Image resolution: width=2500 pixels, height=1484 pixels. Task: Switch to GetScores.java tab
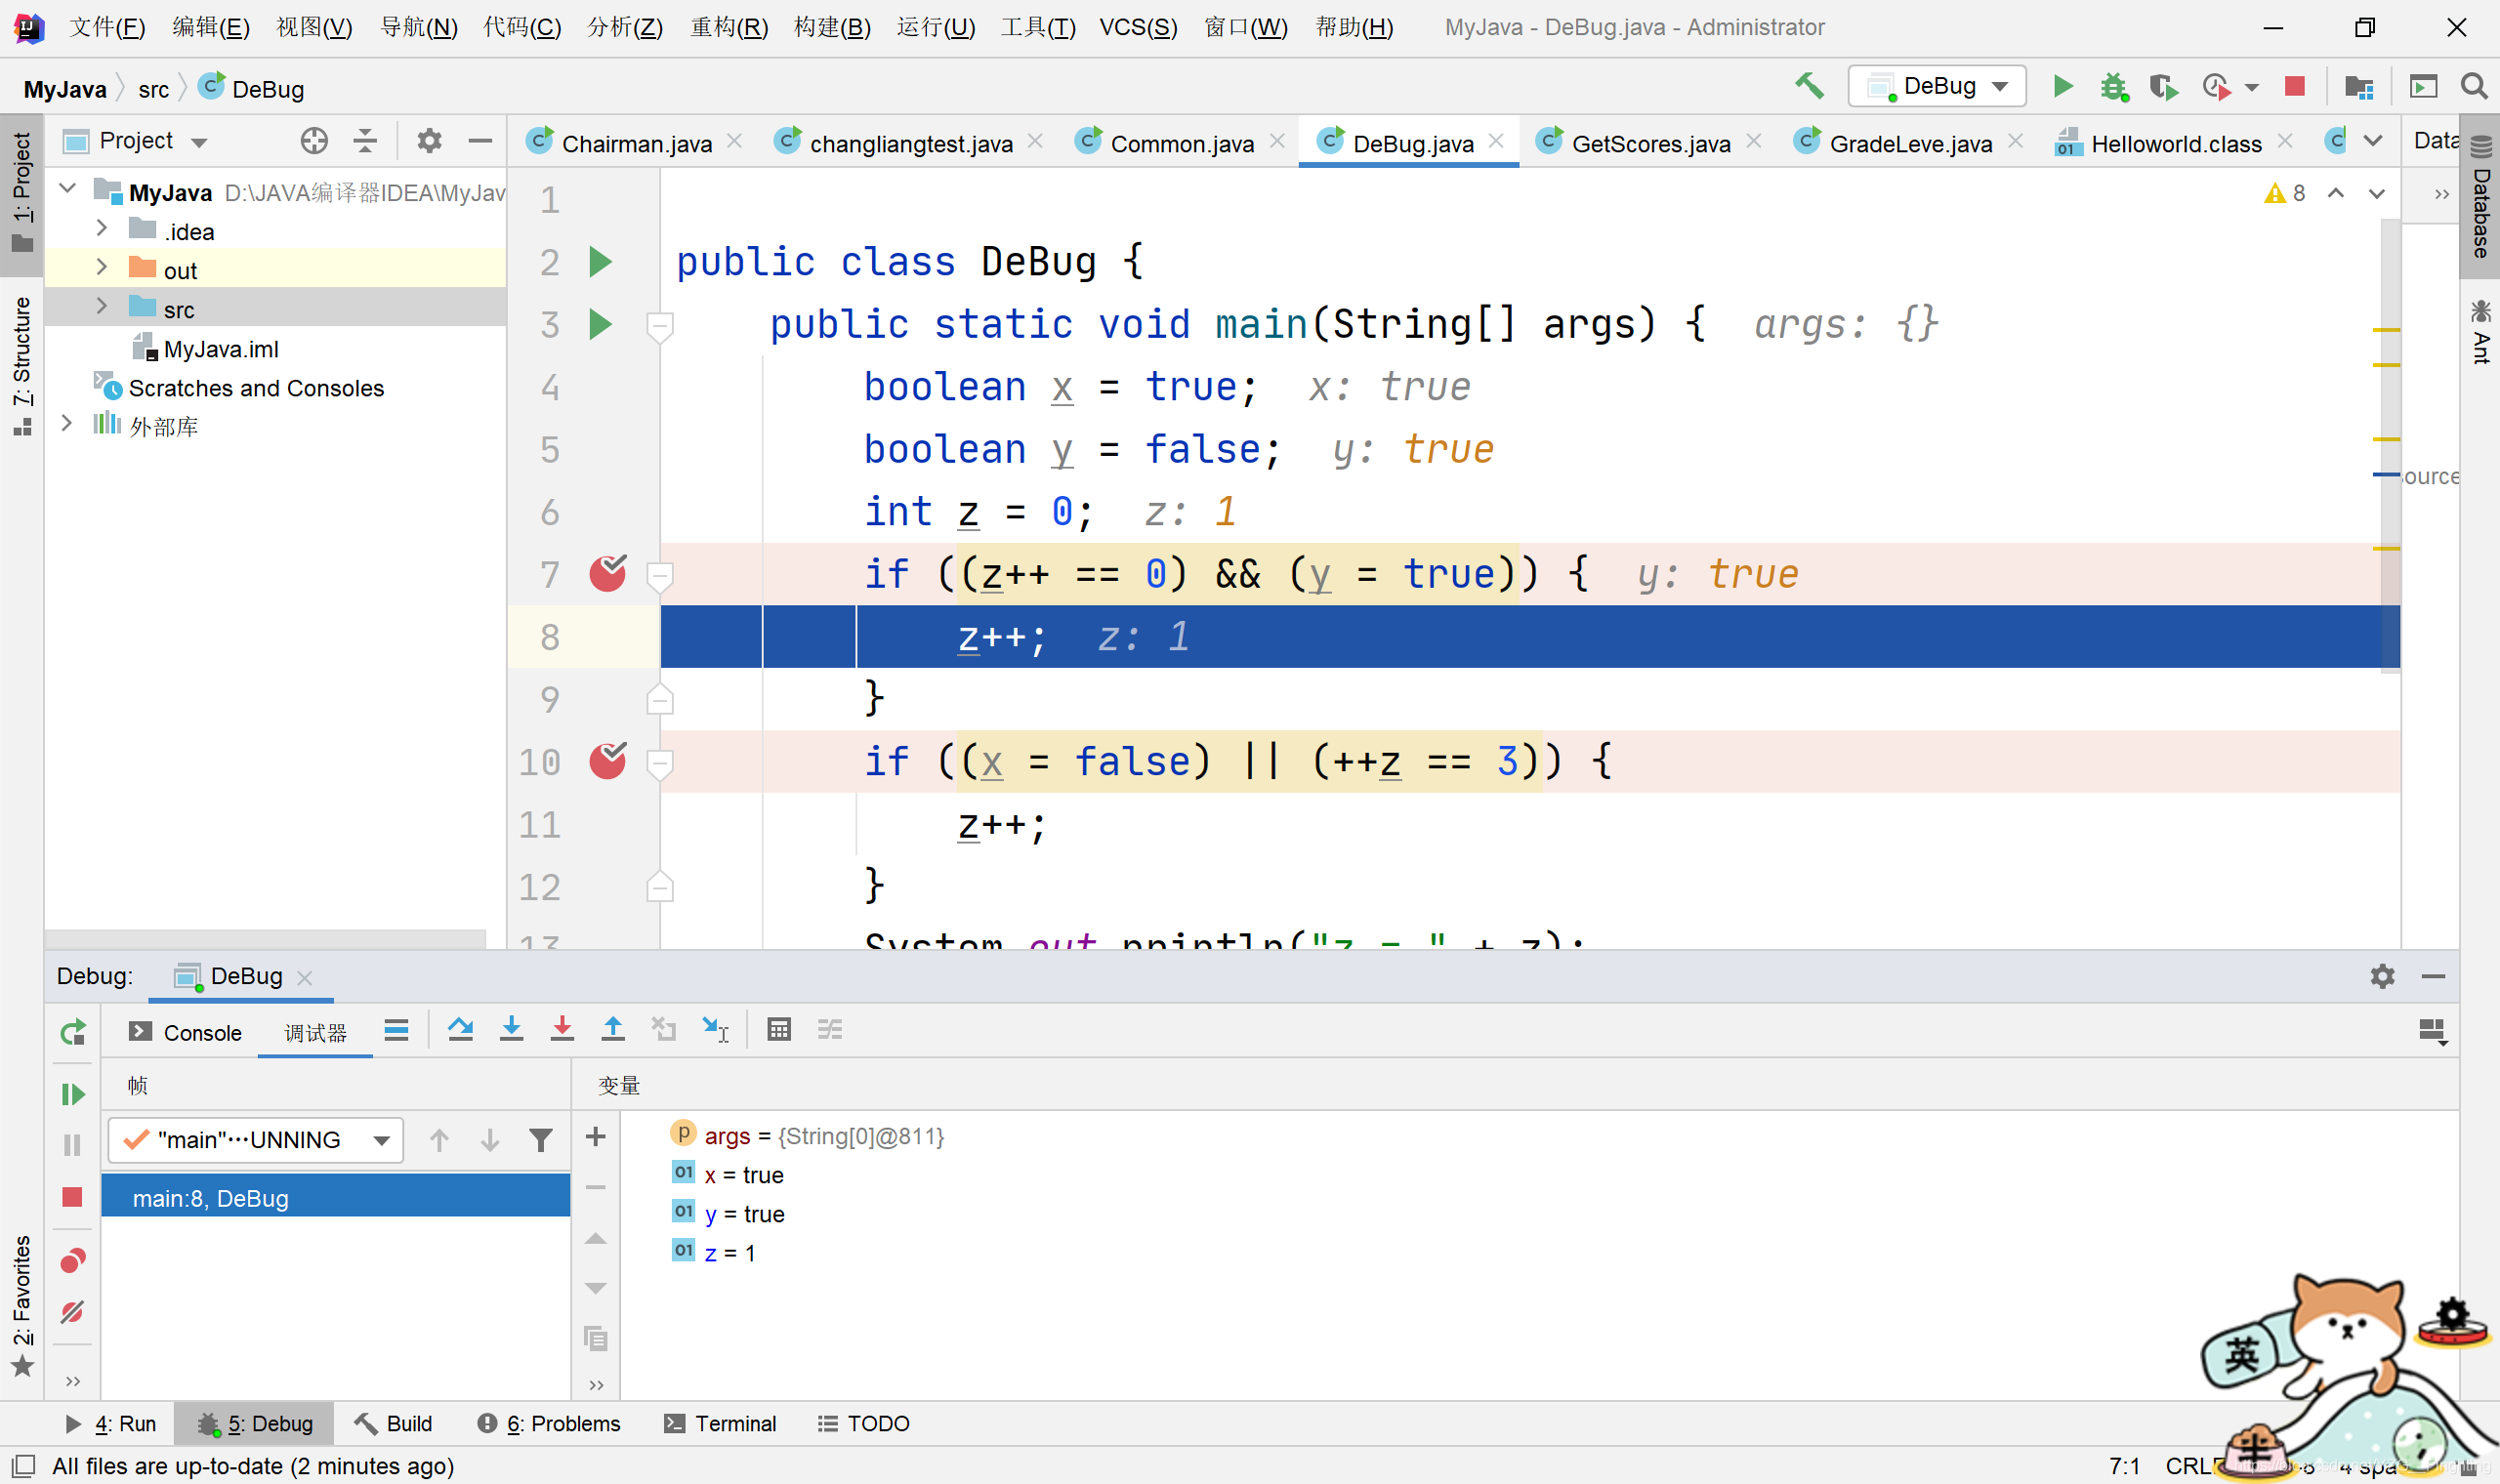tap(1650, 143)
